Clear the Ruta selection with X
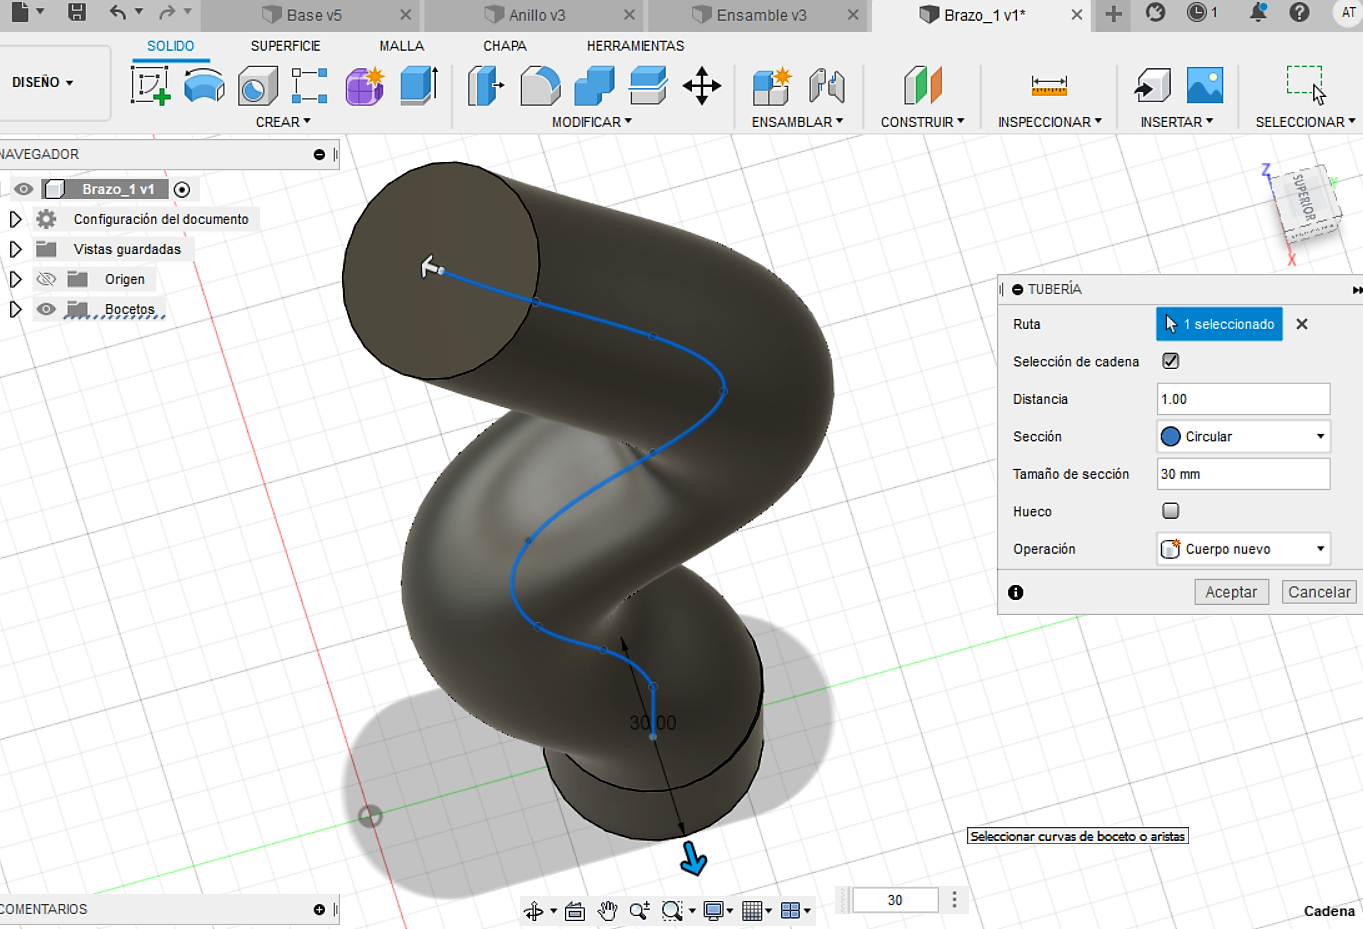The width and height of the screenshot is (1363, 929). [x=1302, y=324]
